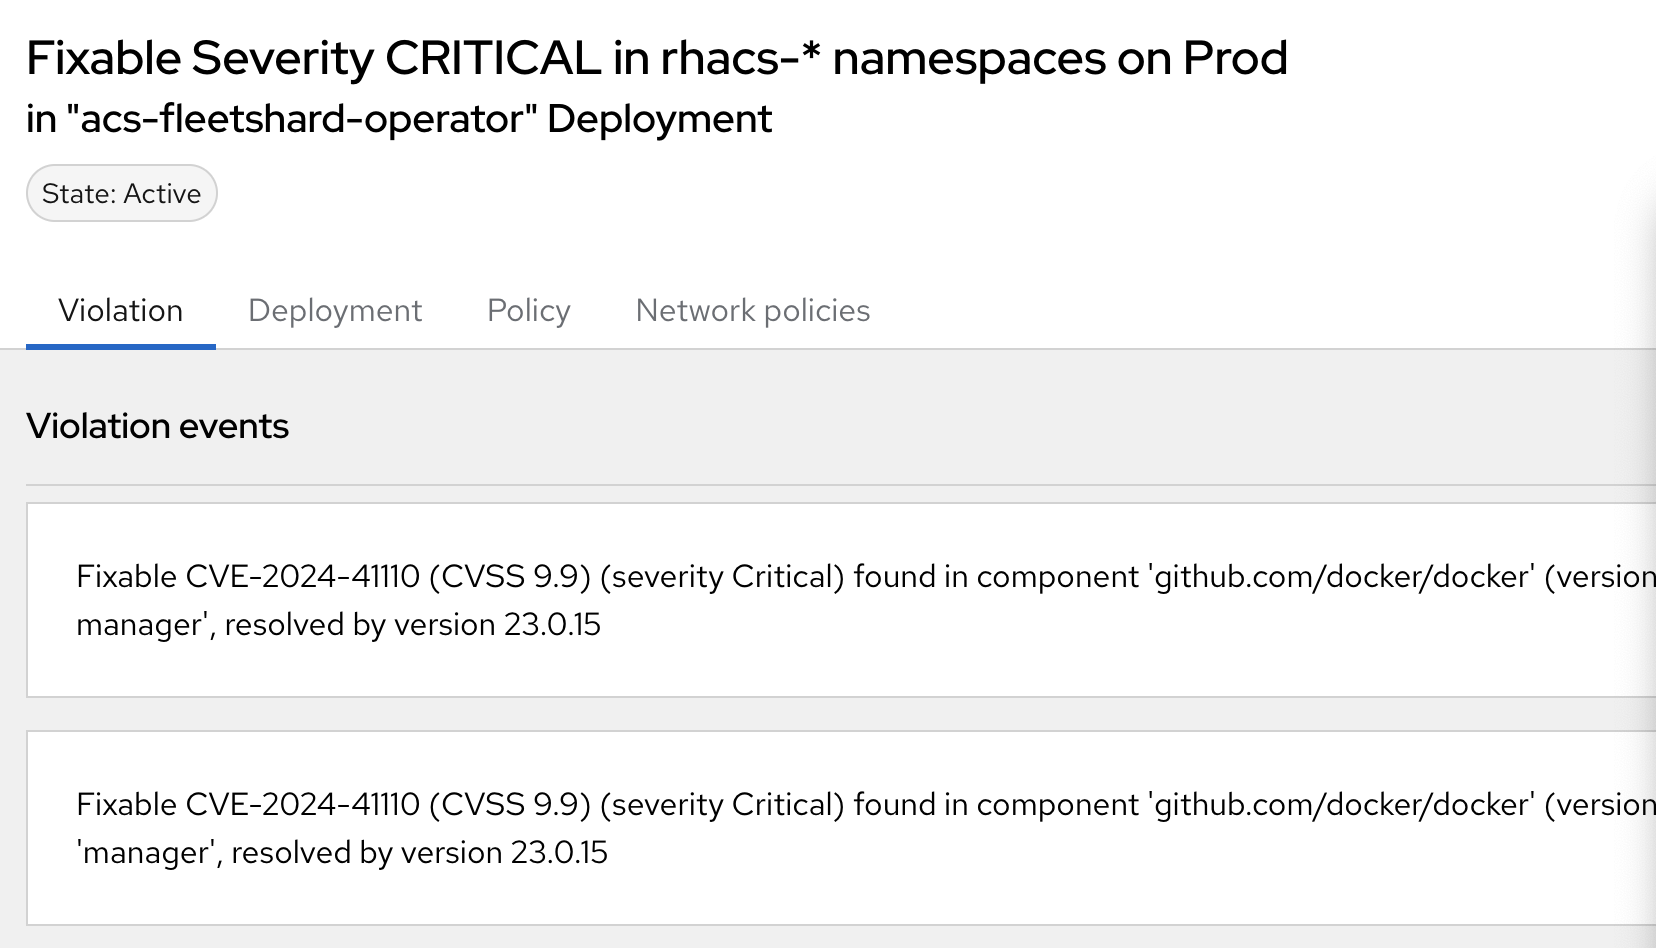This screenshot has width=1656, height=948.
Task: Click the State: Active label
Action: pyautogui.click(x=121, y=193)
